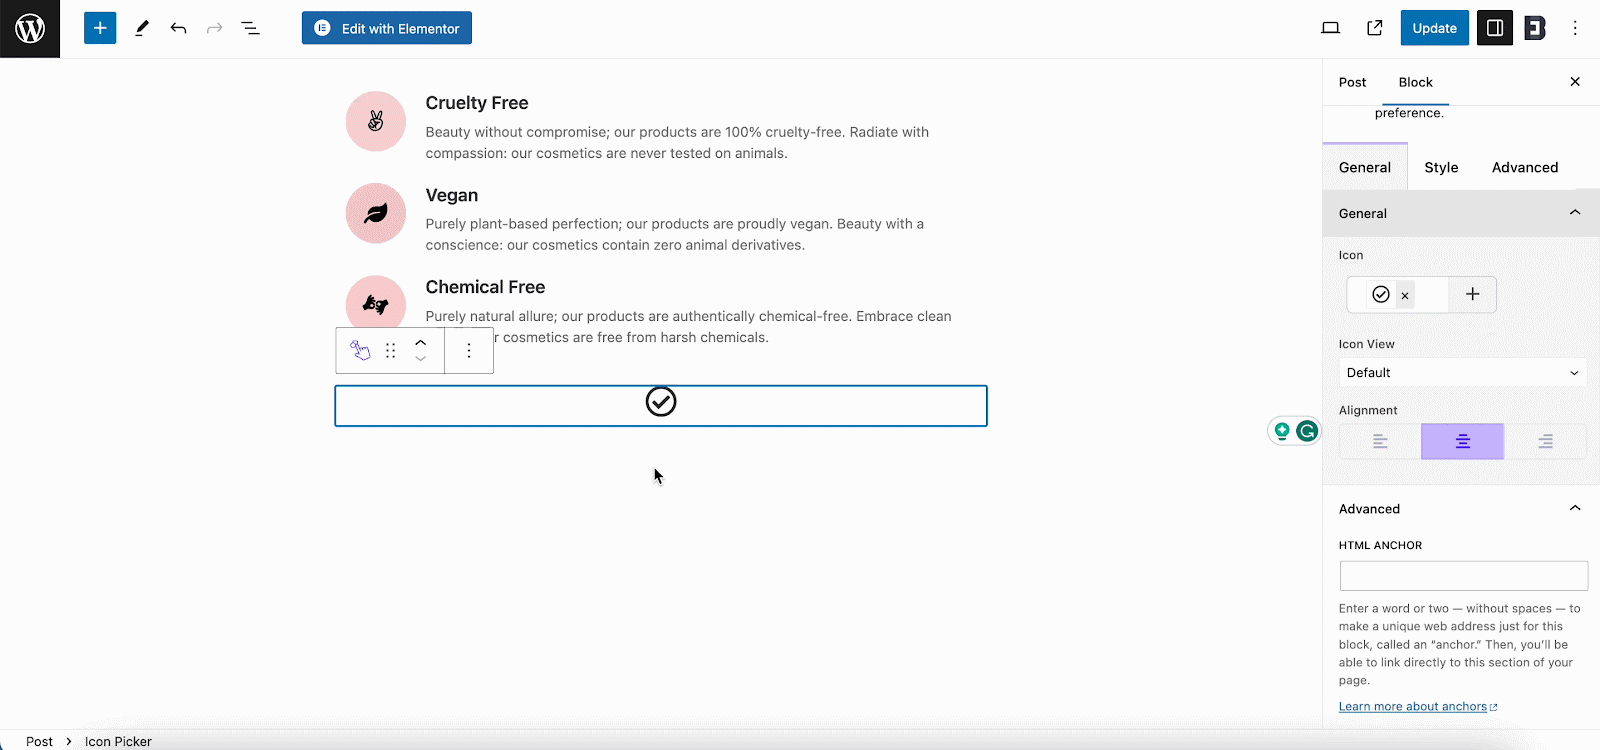
Task: Select the Chemical Free heading
Action: (485, 287)
